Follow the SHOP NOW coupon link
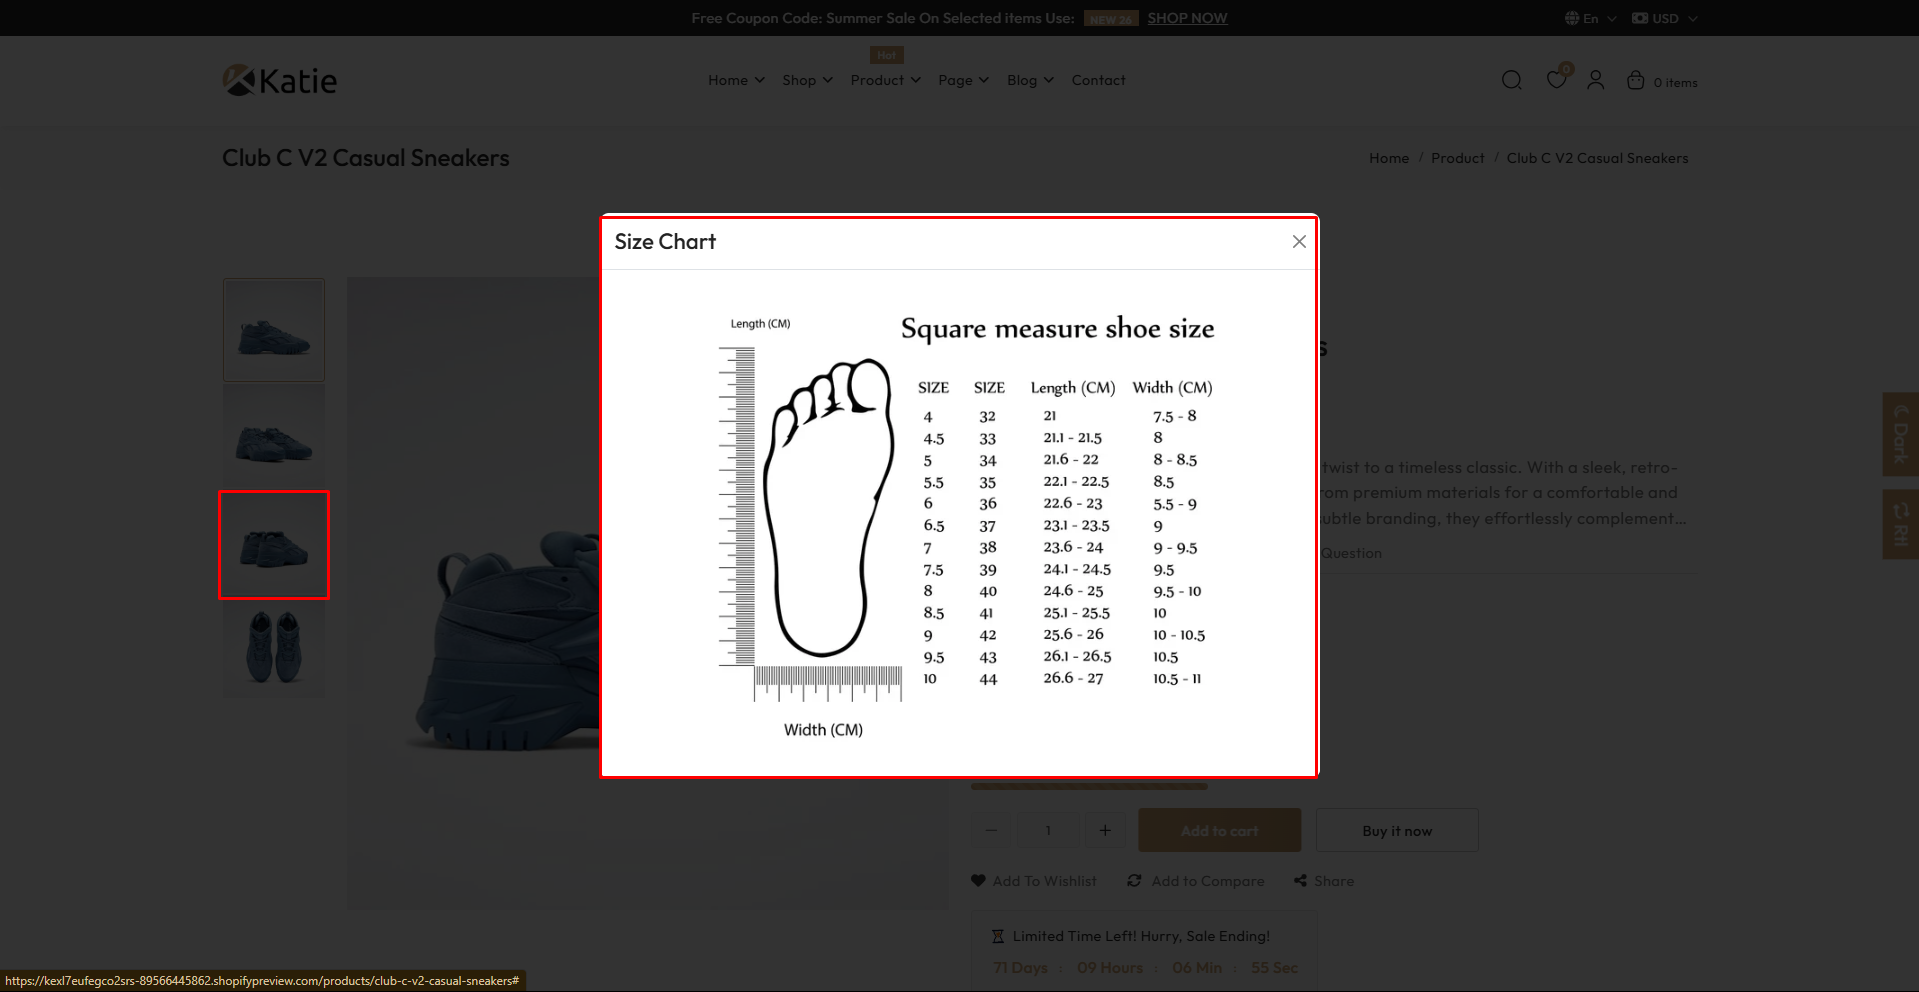Viewport: 1919px width, 992px height. 1186,17
